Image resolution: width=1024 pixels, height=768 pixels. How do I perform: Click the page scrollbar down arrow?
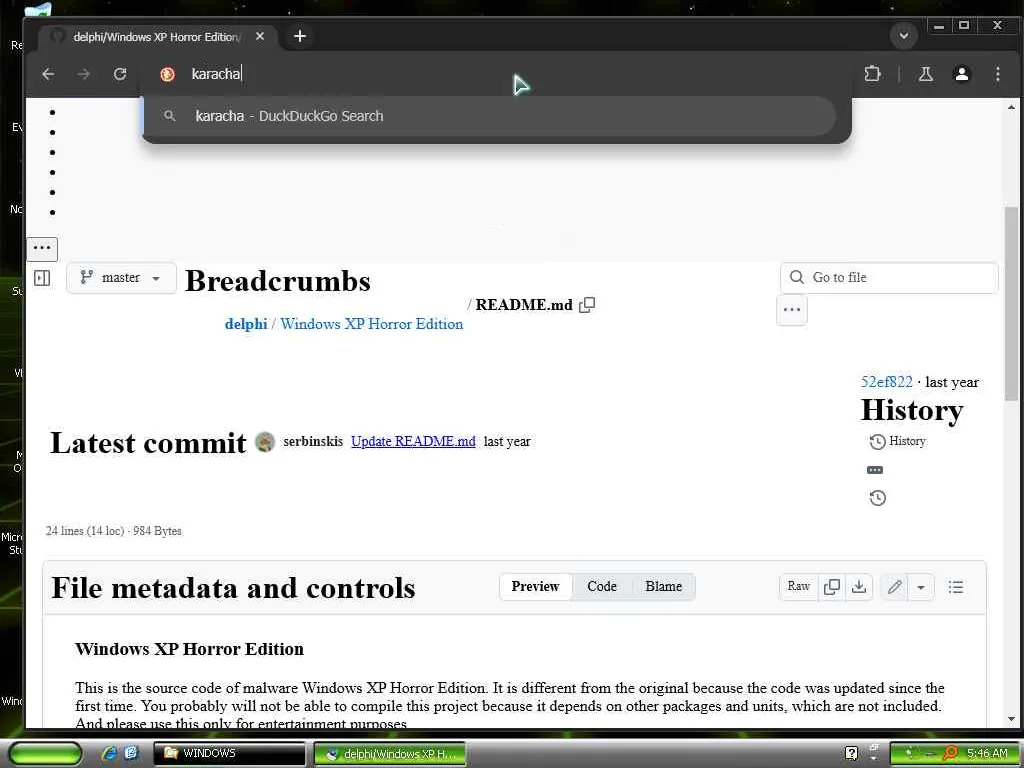point(1011,719)
